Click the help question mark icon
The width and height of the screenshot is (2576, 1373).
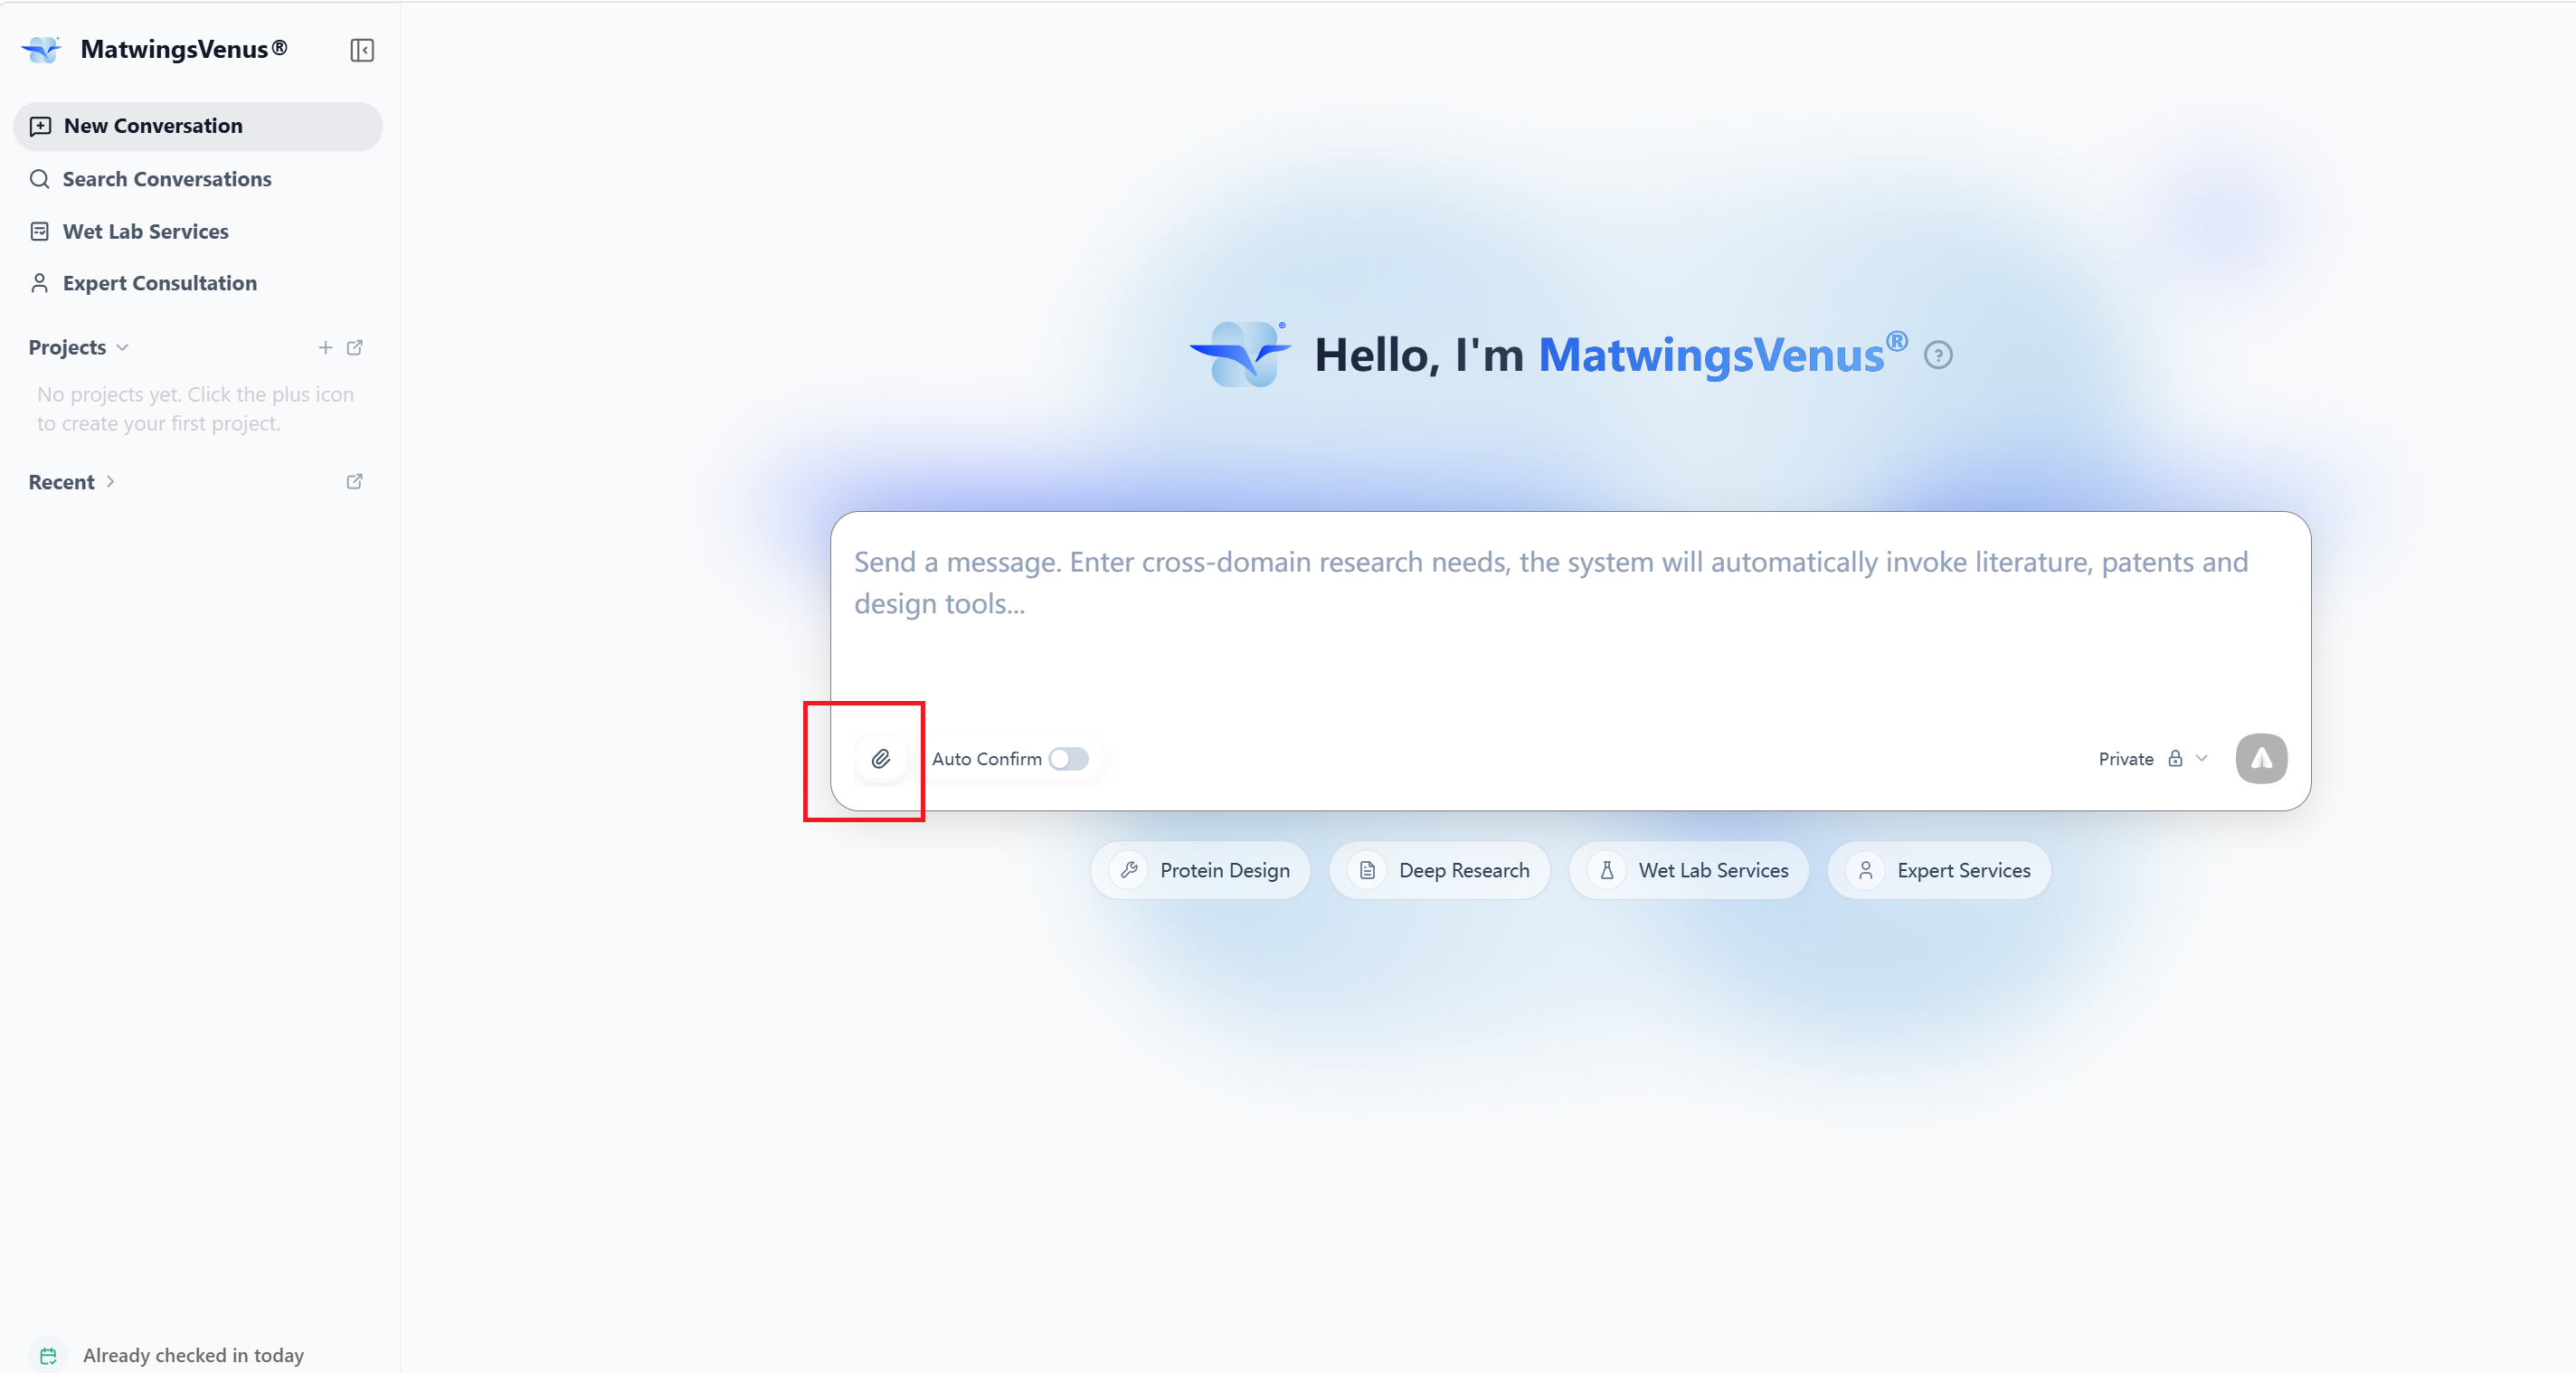pyautogui.click(x=1938, y=355)
